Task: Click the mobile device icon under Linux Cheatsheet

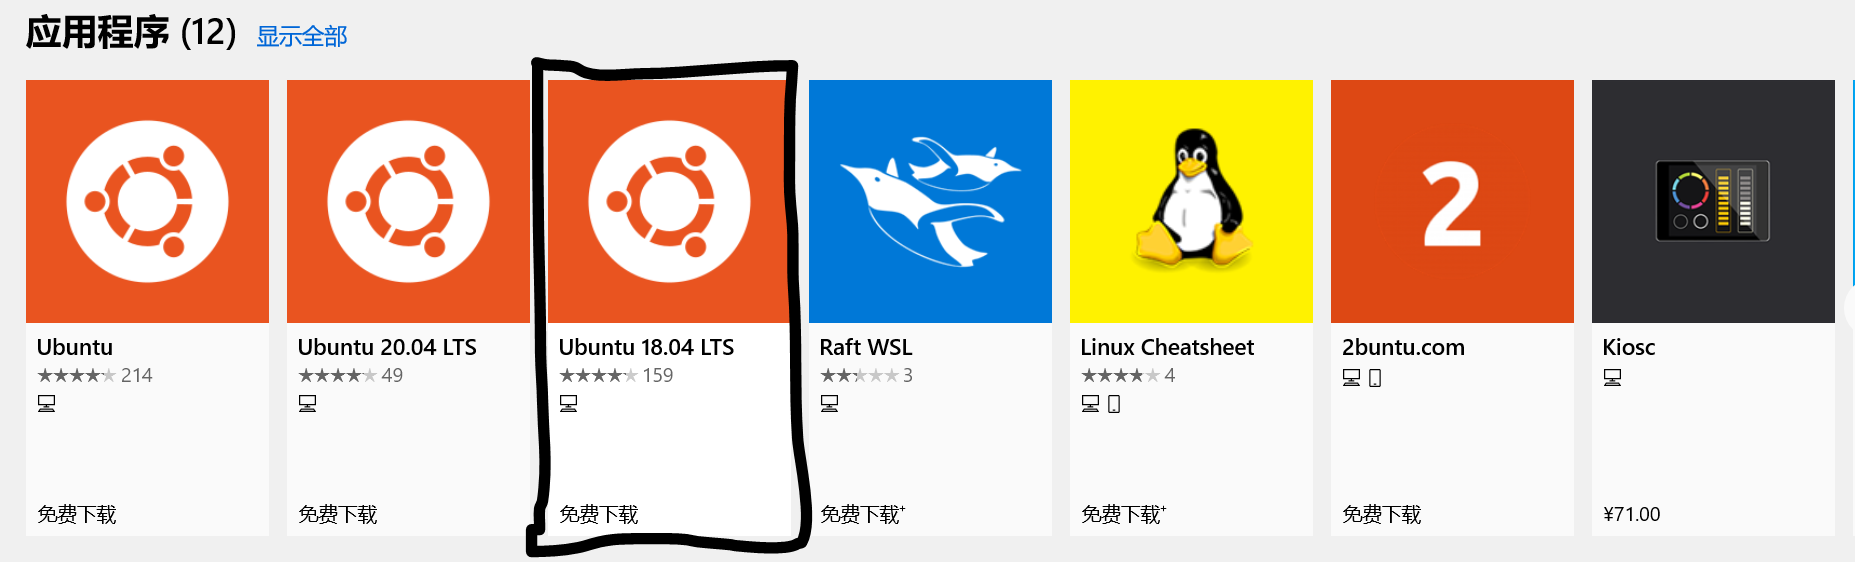Action: [1114, 404]
